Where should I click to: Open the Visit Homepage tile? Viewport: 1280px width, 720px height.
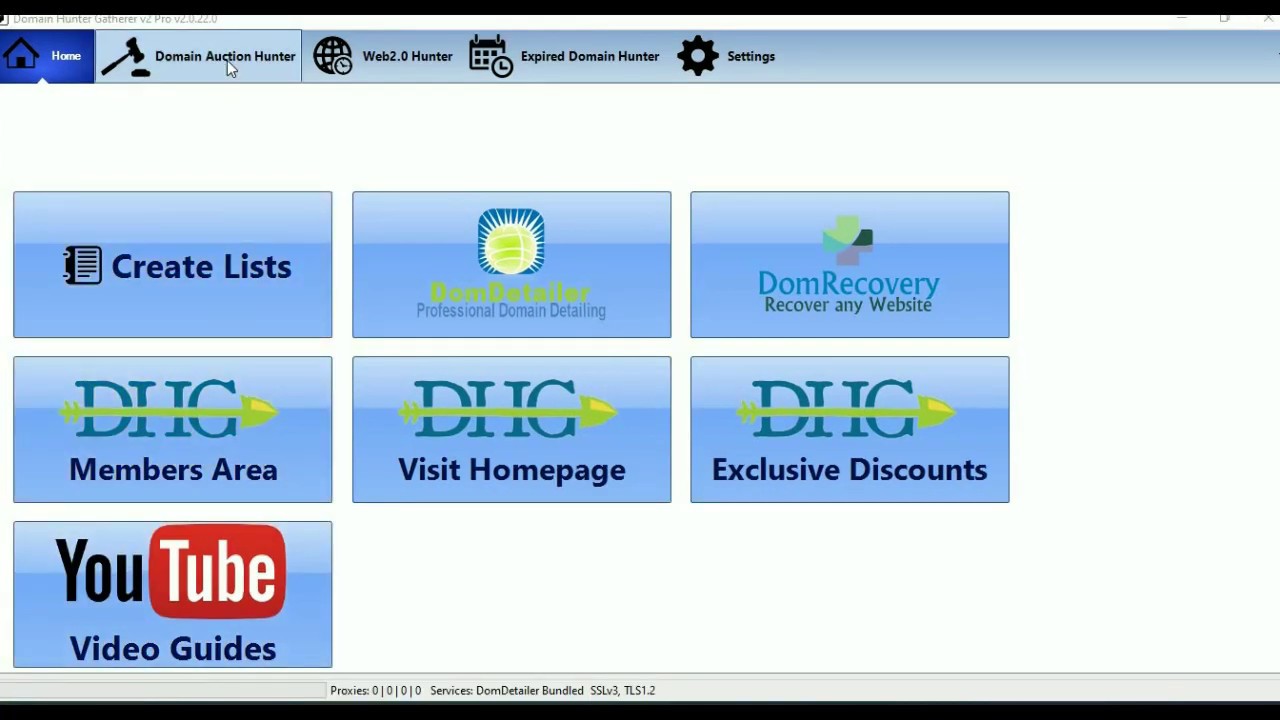pyautogui.click(x=511, y=430)
